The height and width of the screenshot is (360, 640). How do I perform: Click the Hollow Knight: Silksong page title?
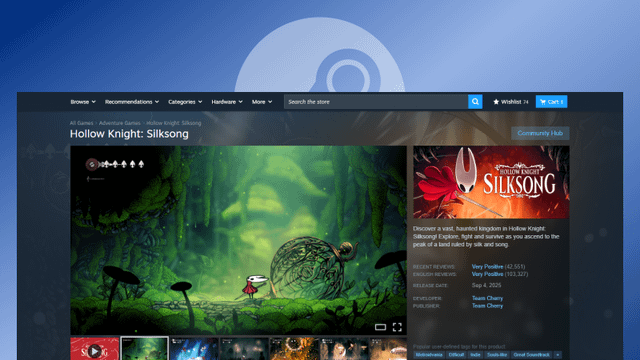[x=129, y=134]
